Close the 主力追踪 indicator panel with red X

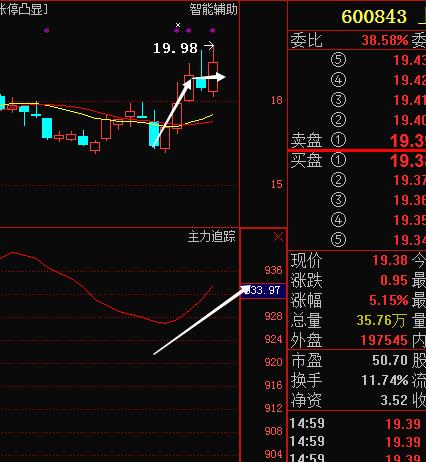278,237
